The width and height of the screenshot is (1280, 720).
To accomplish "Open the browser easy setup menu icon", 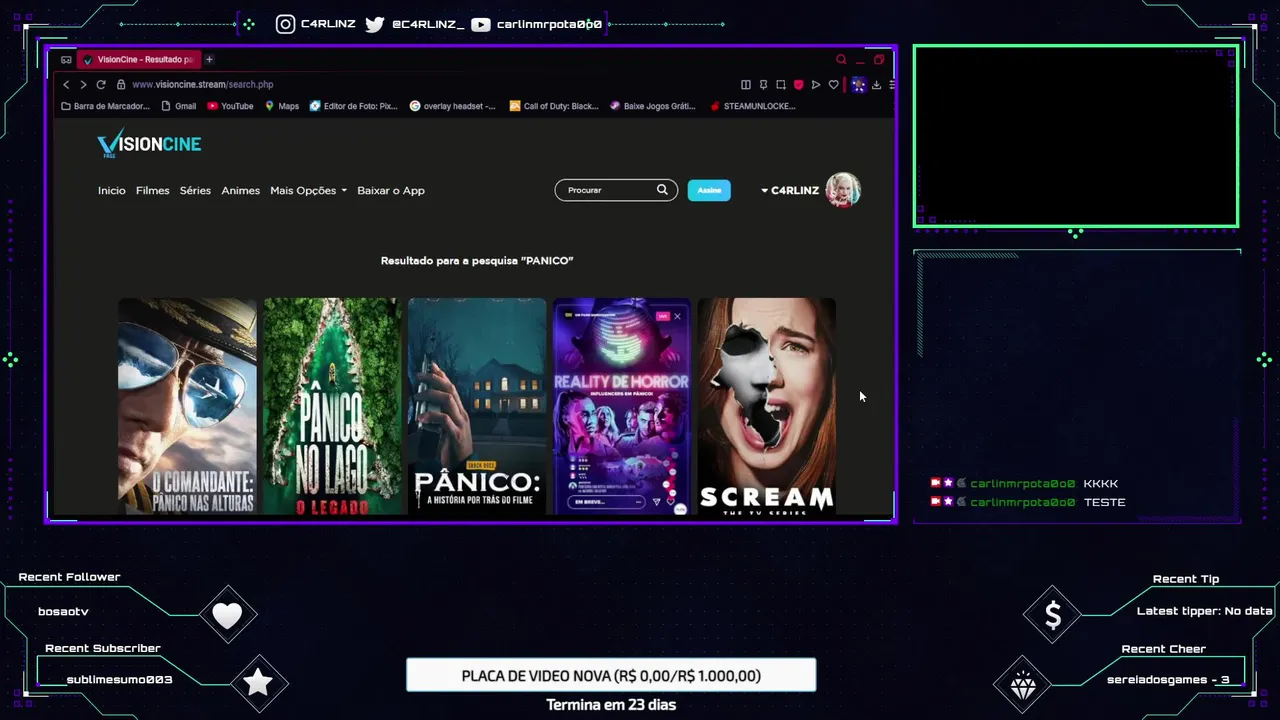I will pyautogui.click(x=891, y=85).
